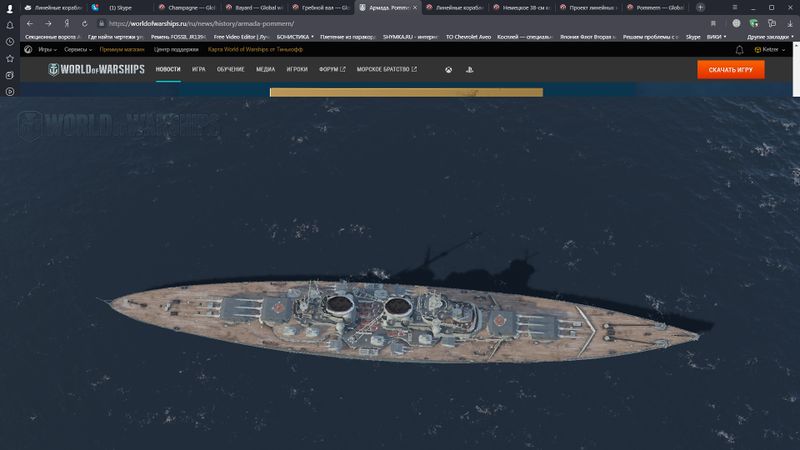Screen dimensions: 800x450
Task: Open favorites star icon in sidebar
Action: (10, 59)
